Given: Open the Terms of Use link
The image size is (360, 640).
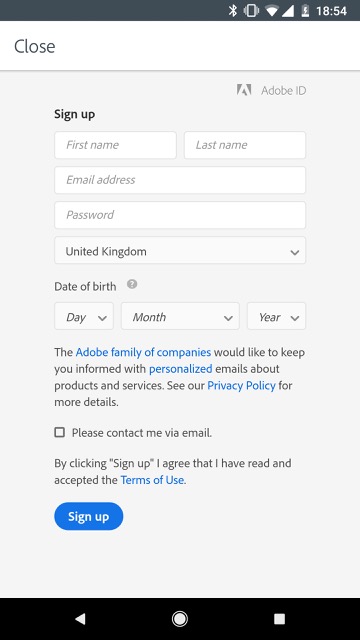Looking at the screenshot, I should [x=152, y=480].
